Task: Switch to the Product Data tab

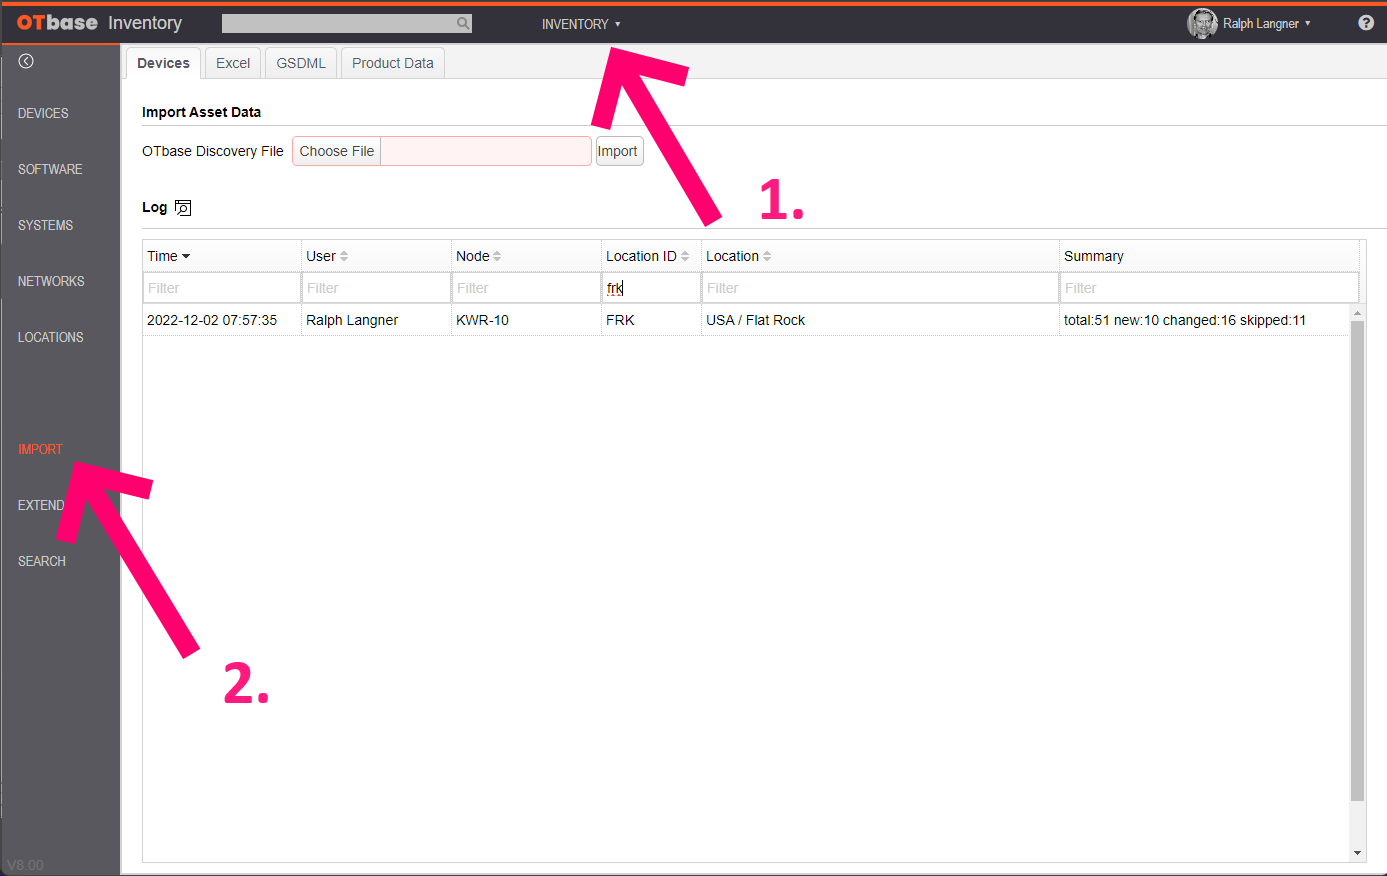Action: tap(393, 63)
